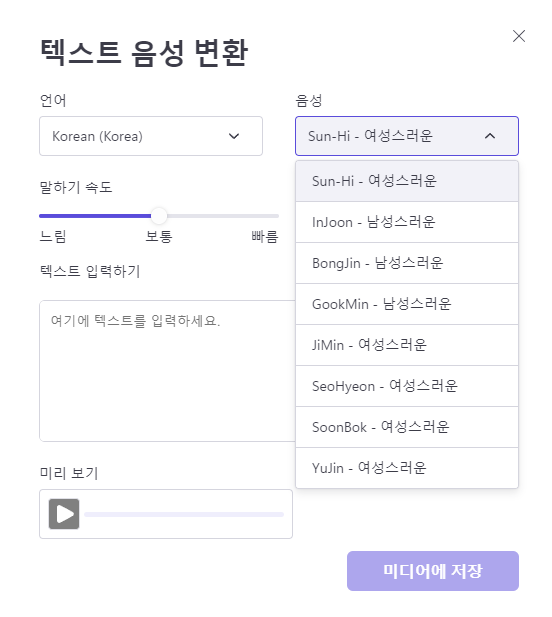Set speaking speed to 느림
Screen dimensions: 552x617
pos(53,236)
